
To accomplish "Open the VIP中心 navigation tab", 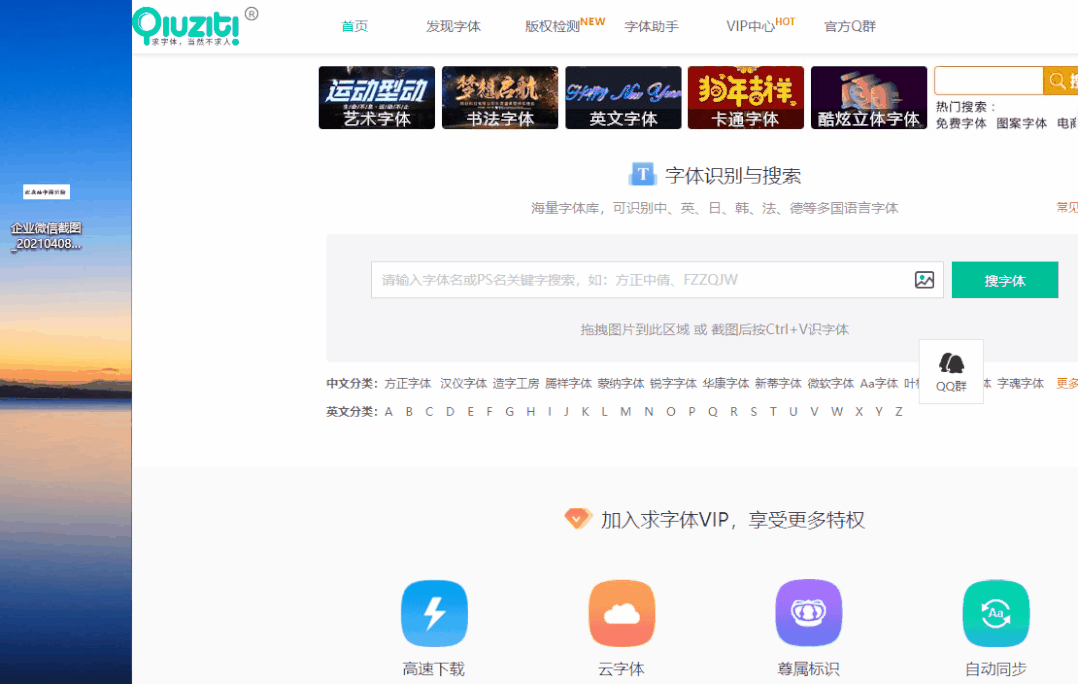I will pyautogui.click(x=750, y=26).
